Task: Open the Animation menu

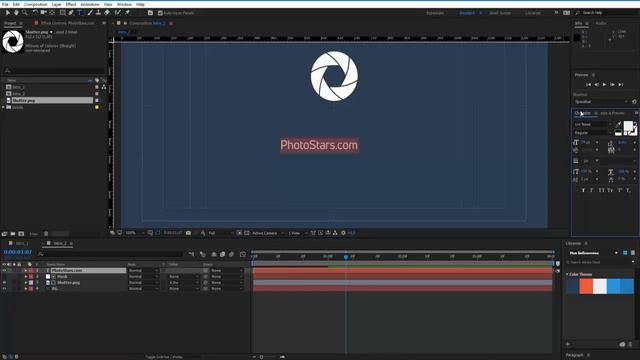Action: [90, 4]
